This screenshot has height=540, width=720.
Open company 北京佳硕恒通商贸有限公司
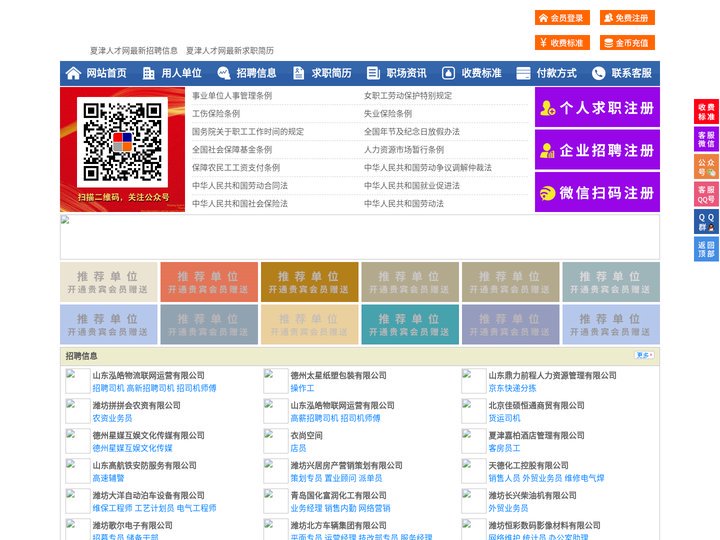point(536,405)
